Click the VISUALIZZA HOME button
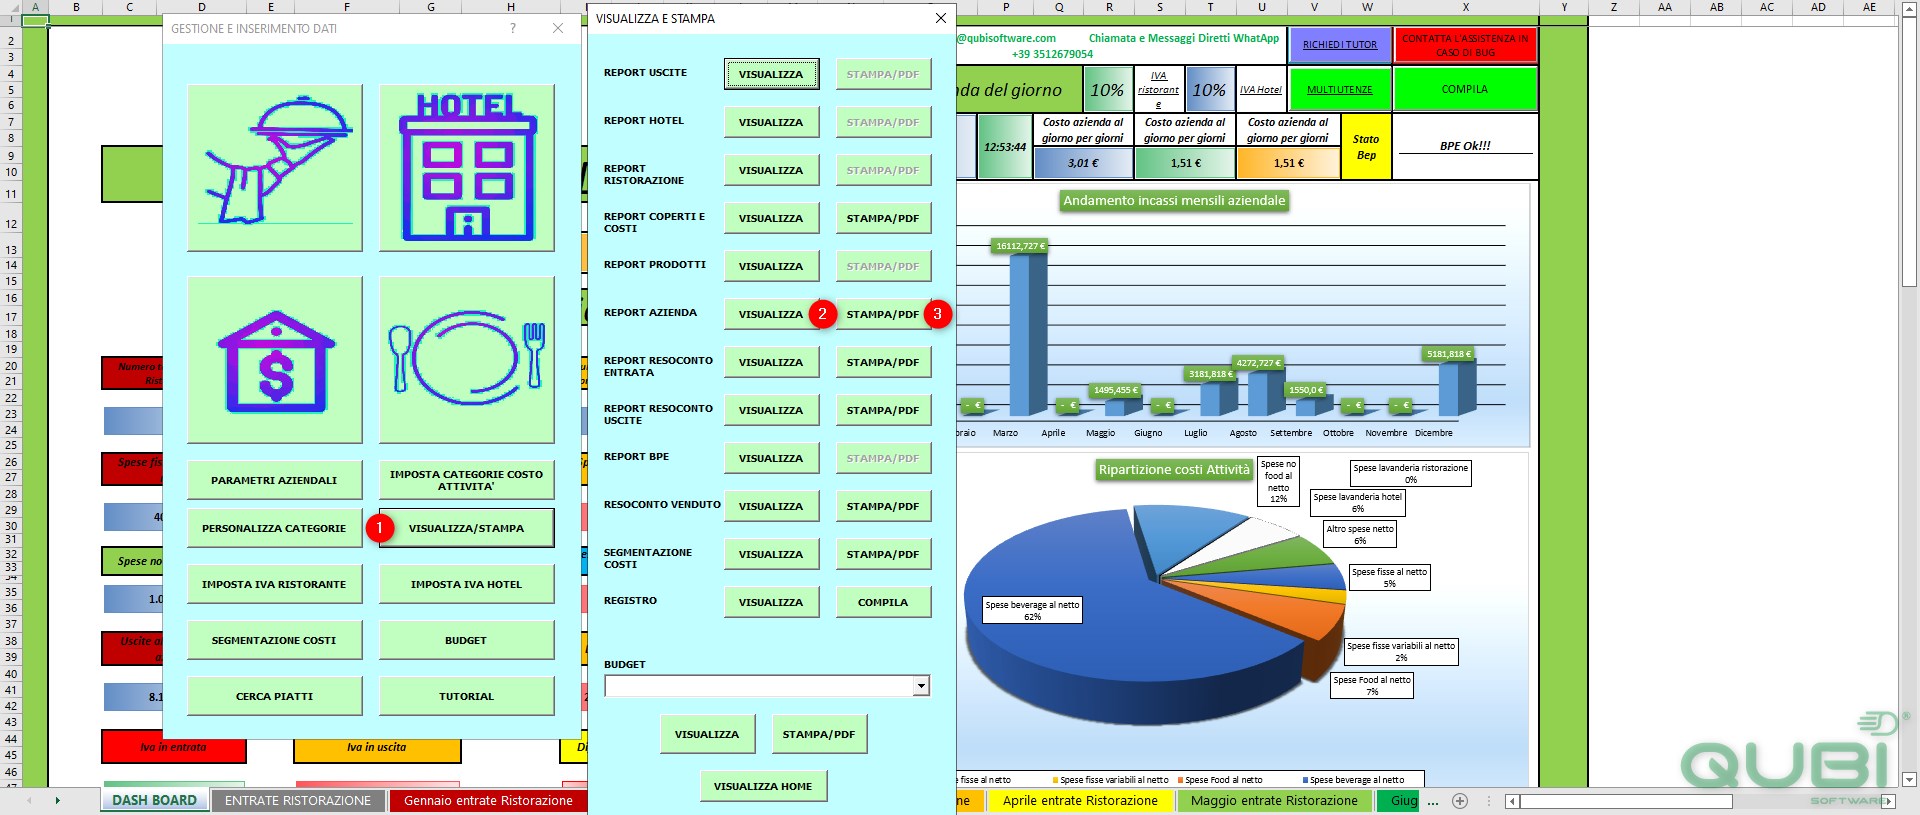1920x815 pixels. tap(763, 786)
